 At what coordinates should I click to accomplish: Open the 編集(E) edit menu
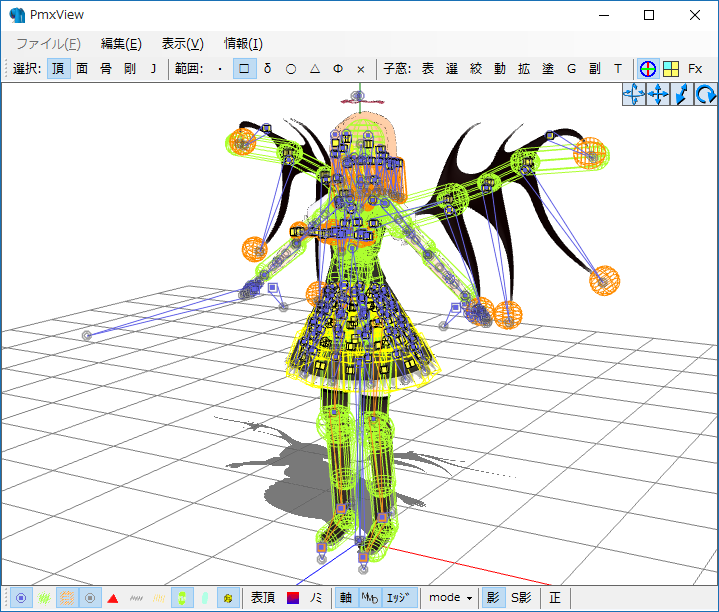[121, 43]
